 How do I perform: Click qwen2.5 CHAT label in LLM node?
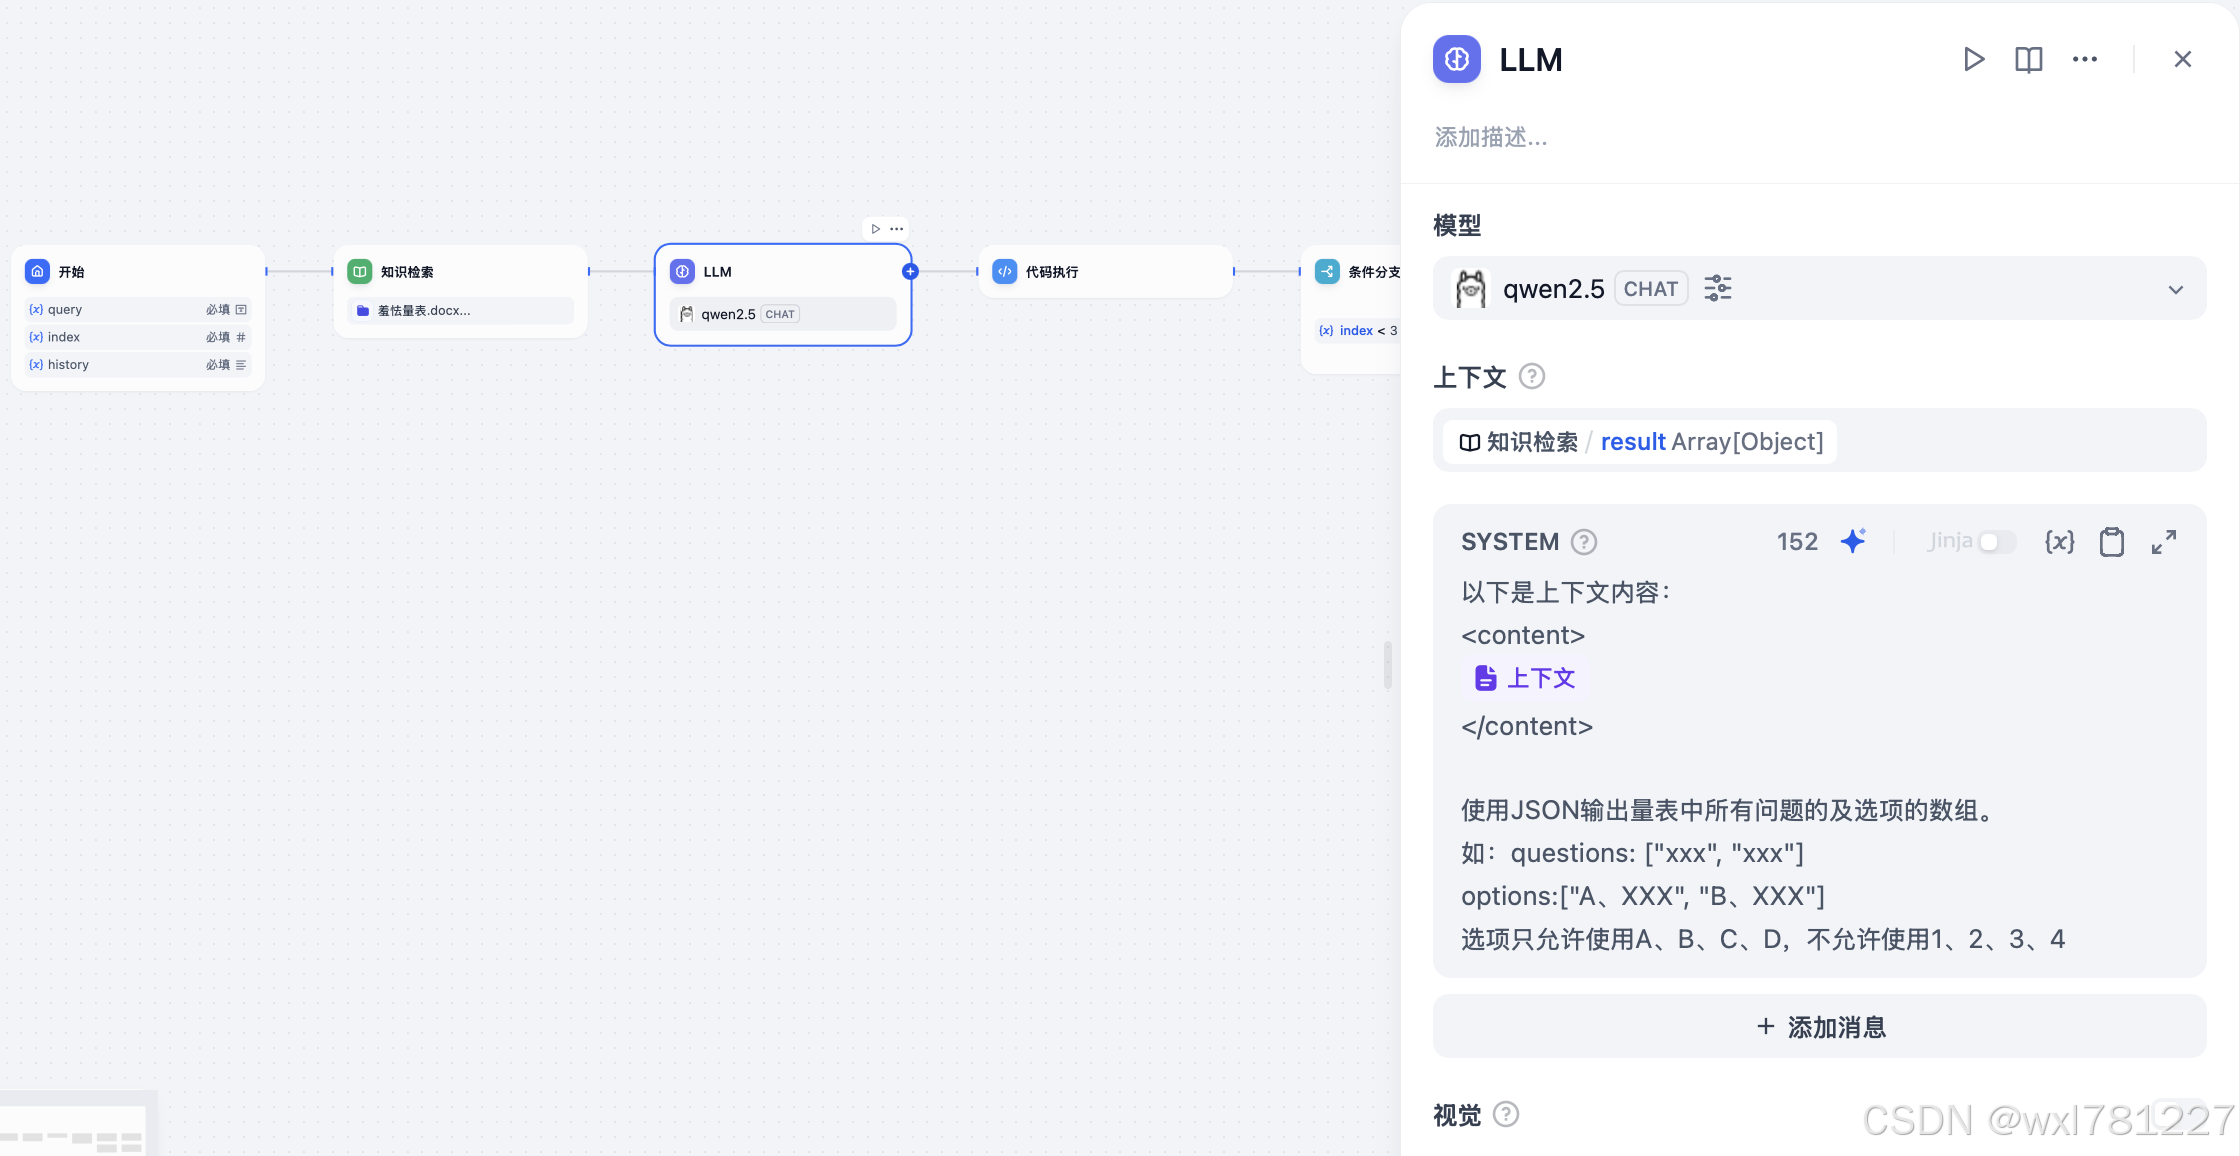[x=783, y=314]
